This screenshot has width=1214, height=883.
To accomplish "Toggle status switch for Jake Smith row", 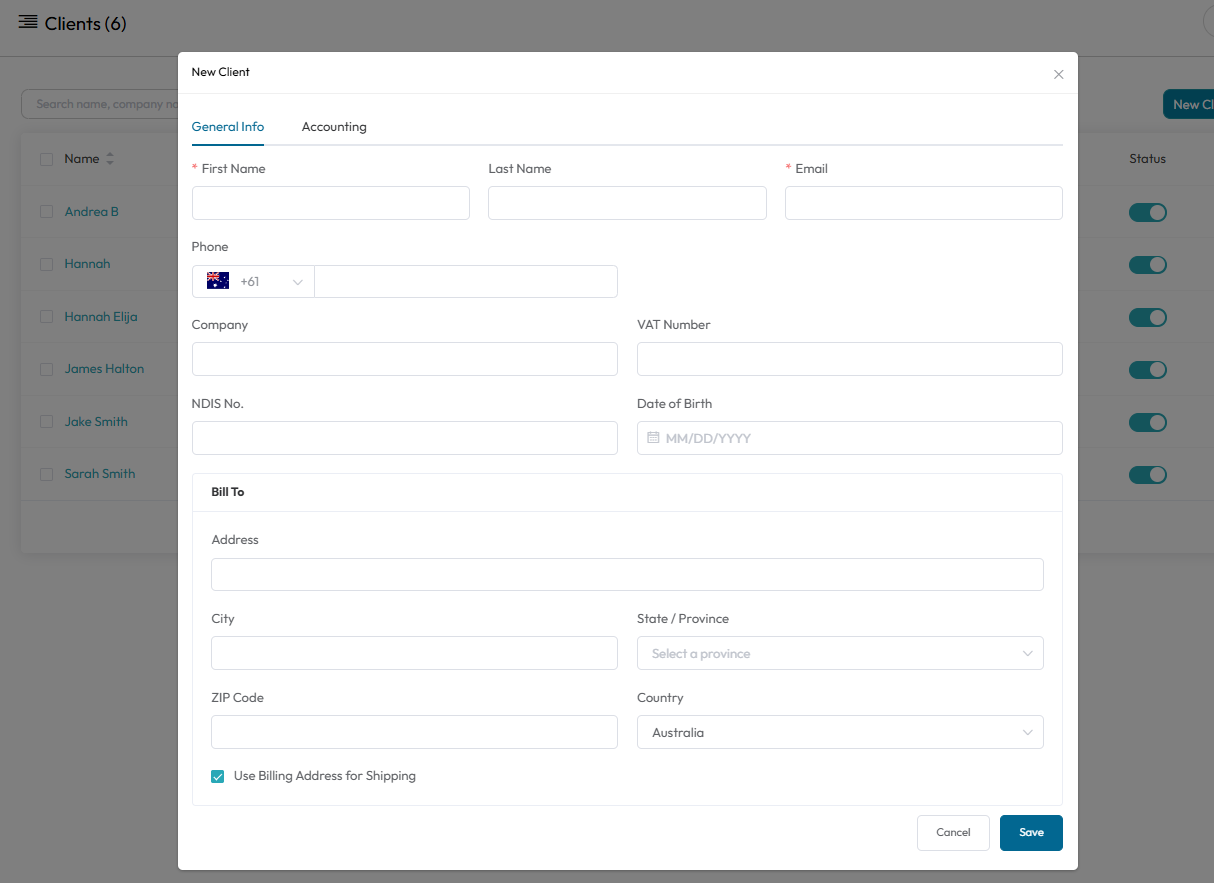I will (1148, 422).
